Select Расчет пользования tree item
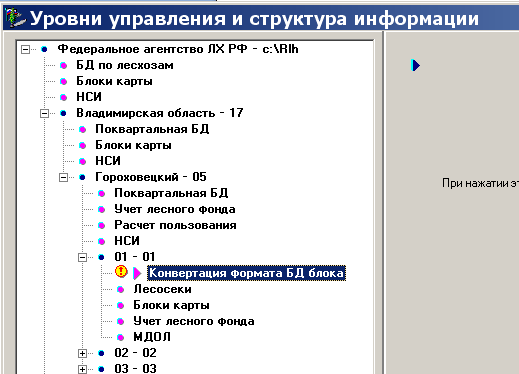Image resolution: width=519 pixels, height=374 pixels. pyautogui.click(x=175, y=225)
